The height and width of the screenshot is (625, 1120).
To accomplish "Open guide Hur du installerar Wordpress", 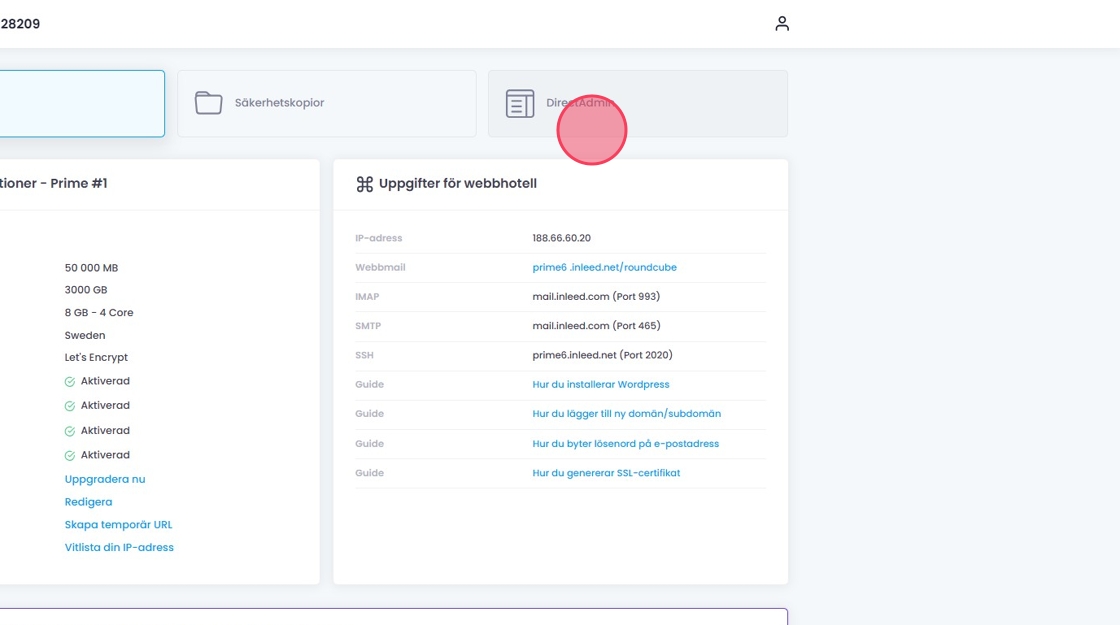I will (600, 385).
